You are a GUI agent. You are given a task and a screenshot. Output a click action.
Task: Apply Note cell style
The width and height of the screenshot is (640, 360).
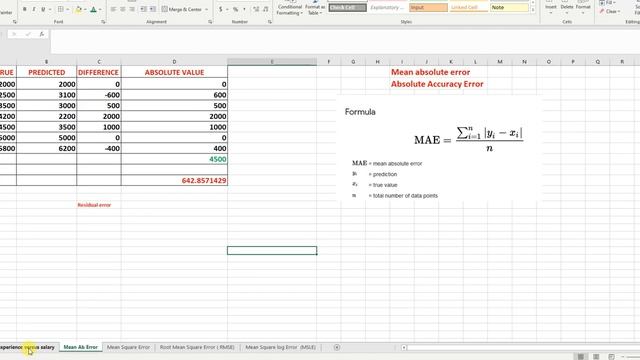[x=509, y=7]
